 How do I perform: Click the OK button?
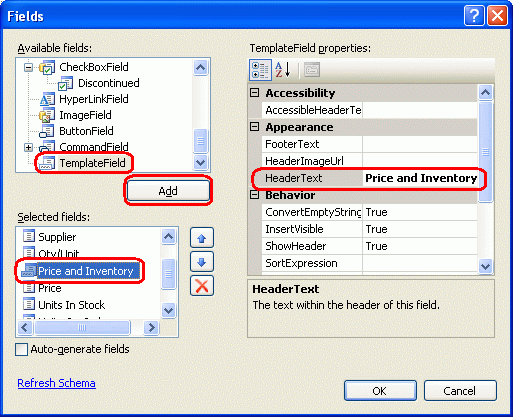pyautogui.click(x=380, y=391)
